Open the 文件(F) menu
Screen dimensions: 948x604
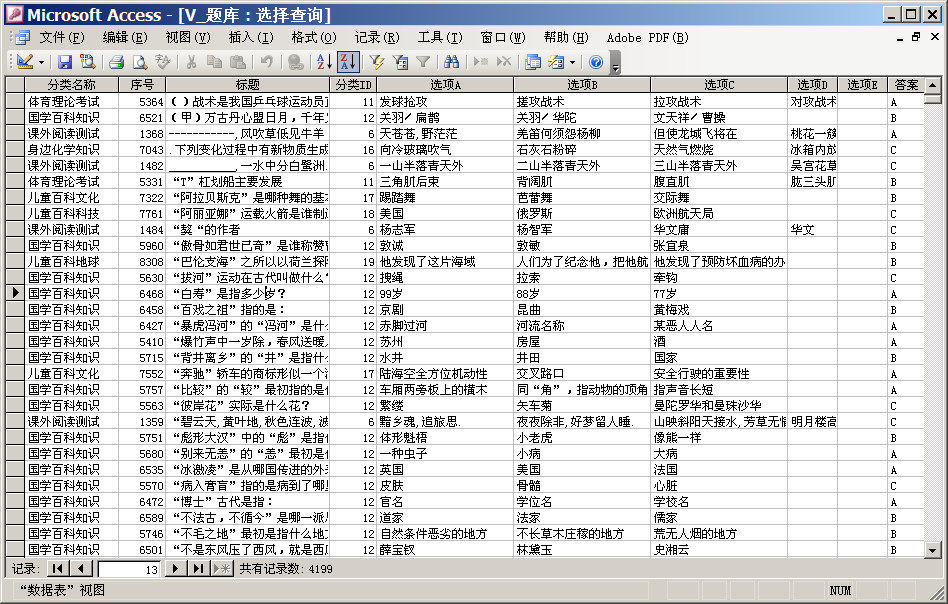click(62, 37)
